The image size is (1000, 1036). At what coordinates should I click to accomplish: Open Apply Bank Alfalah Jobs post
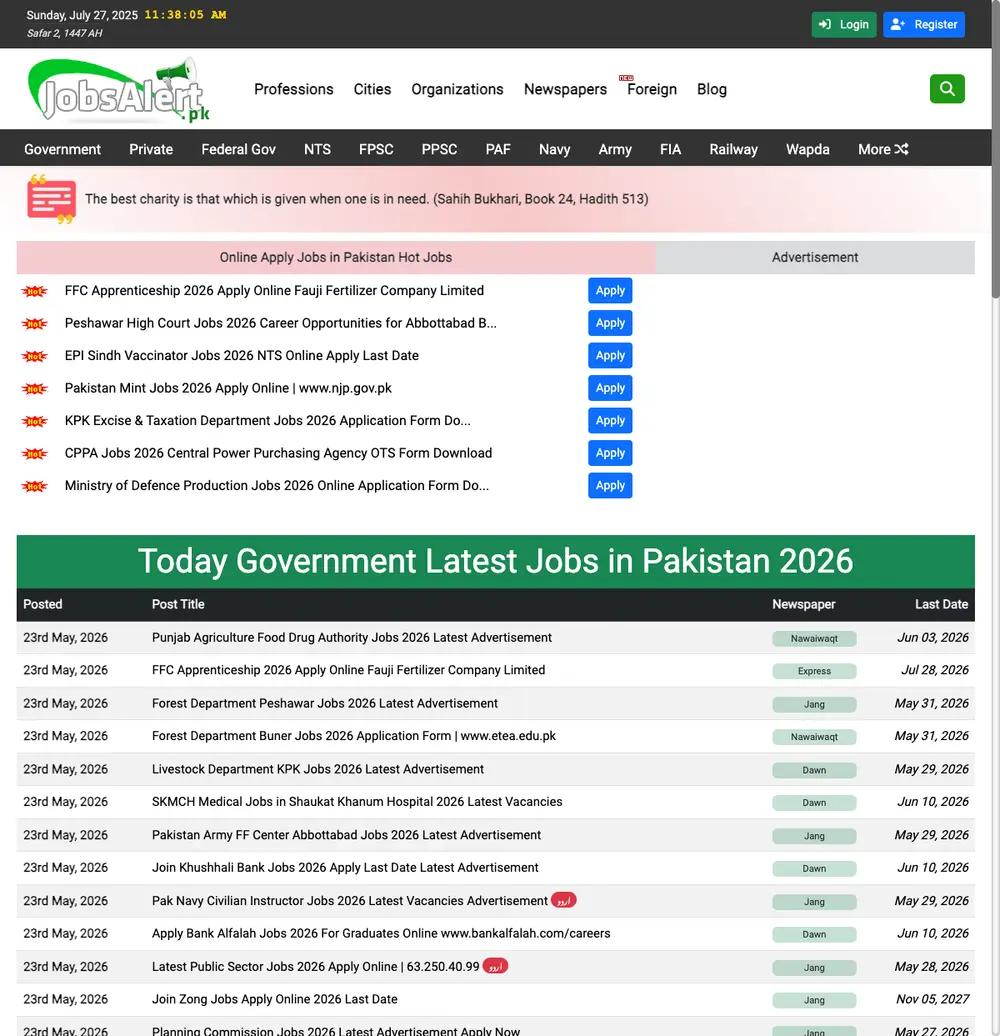(x=380, y=933)
